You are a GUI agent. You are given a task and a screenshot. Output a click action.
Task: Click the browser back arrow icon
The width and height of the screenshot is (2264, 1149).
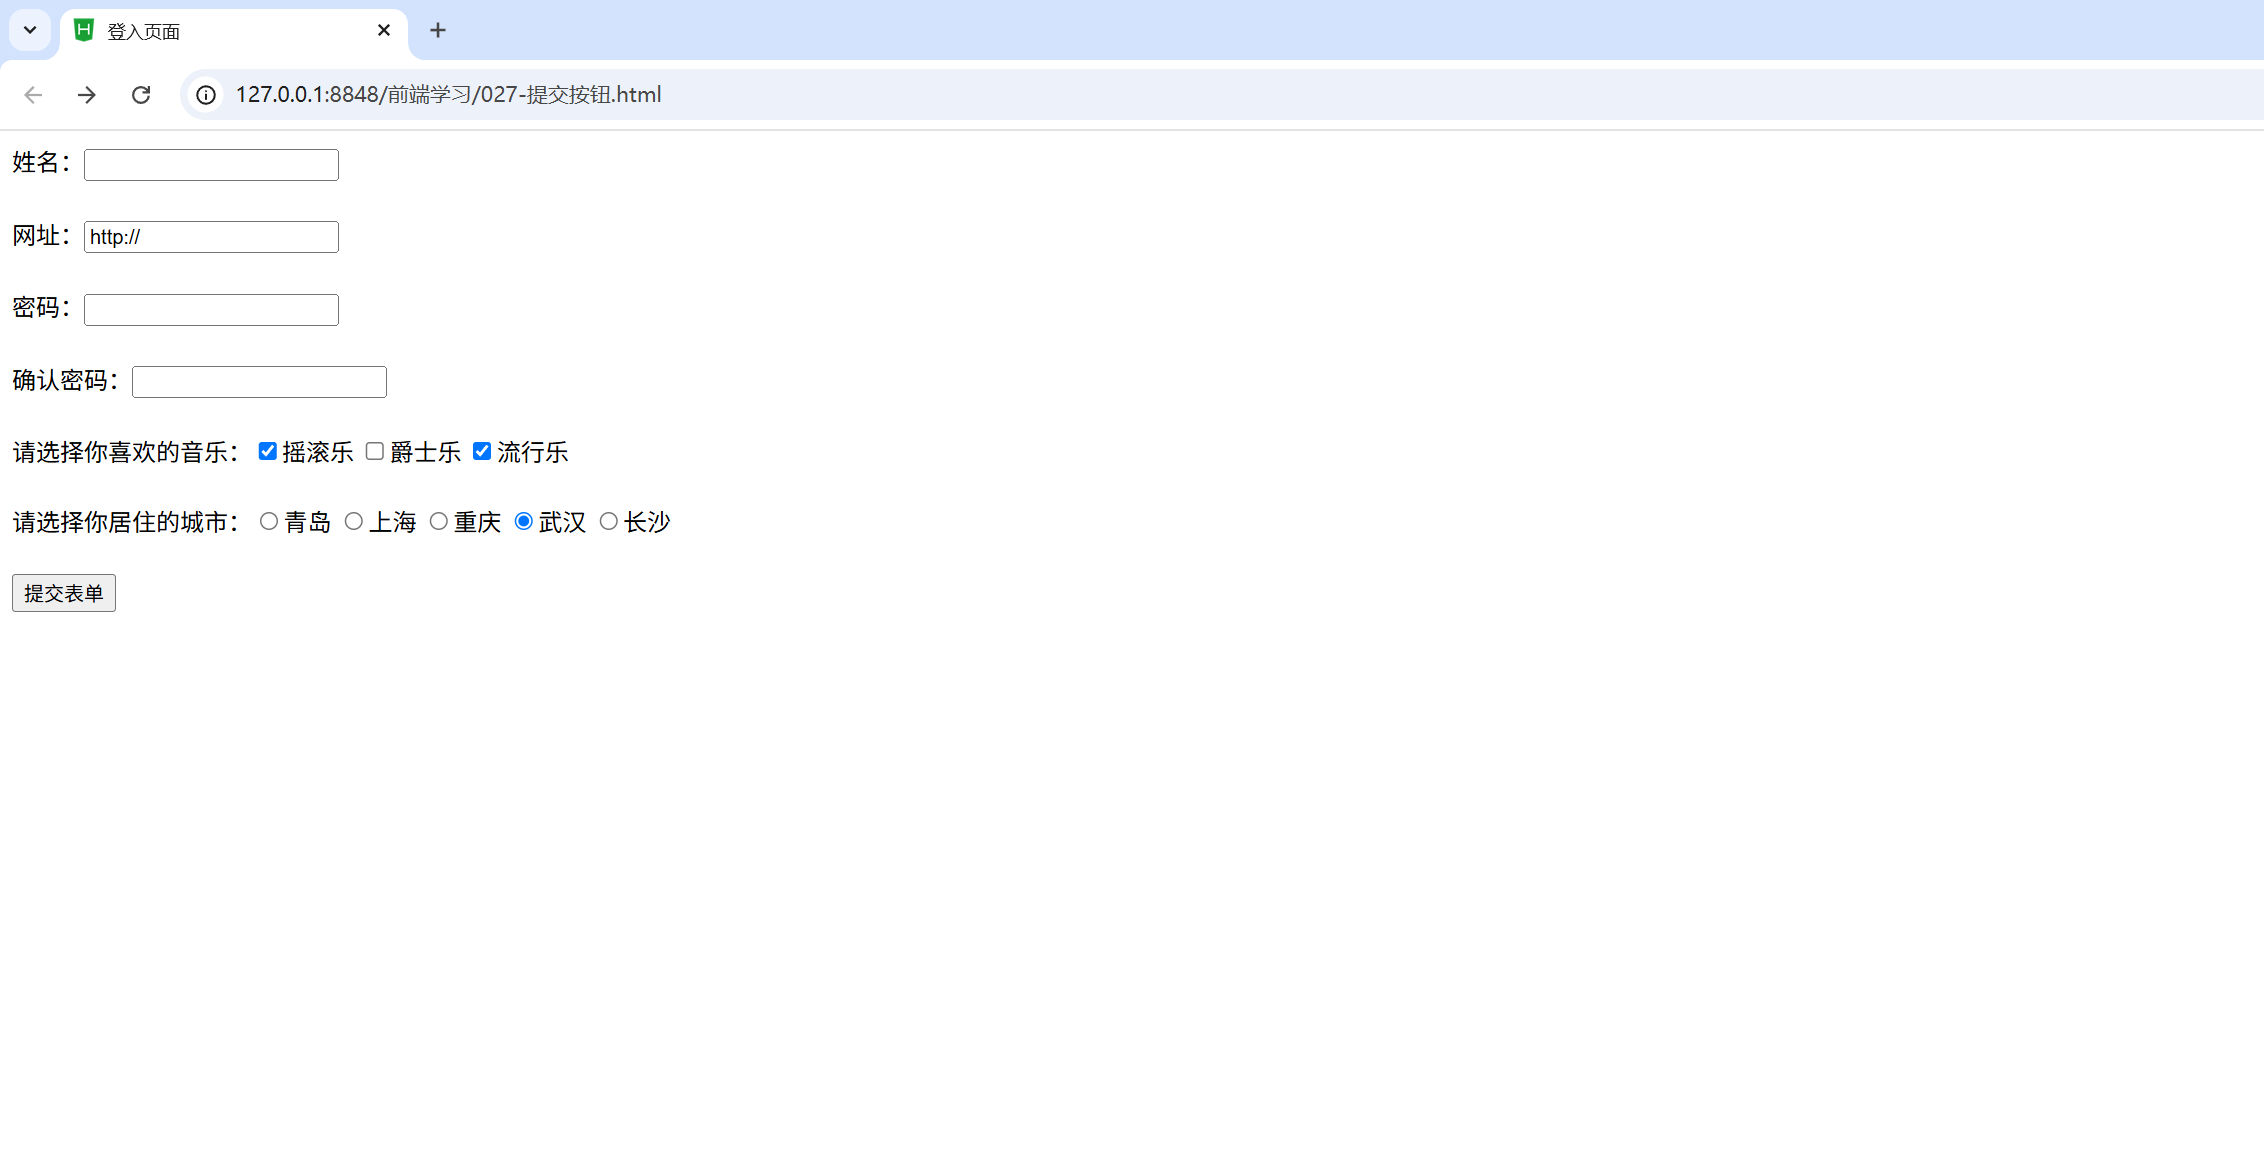tap(33, 94)
